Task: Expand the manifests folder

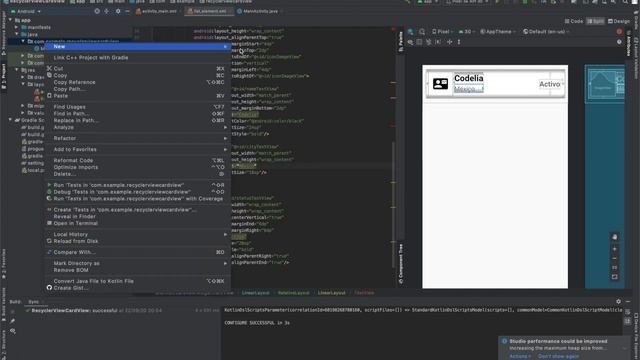Action: click(17, 27)
